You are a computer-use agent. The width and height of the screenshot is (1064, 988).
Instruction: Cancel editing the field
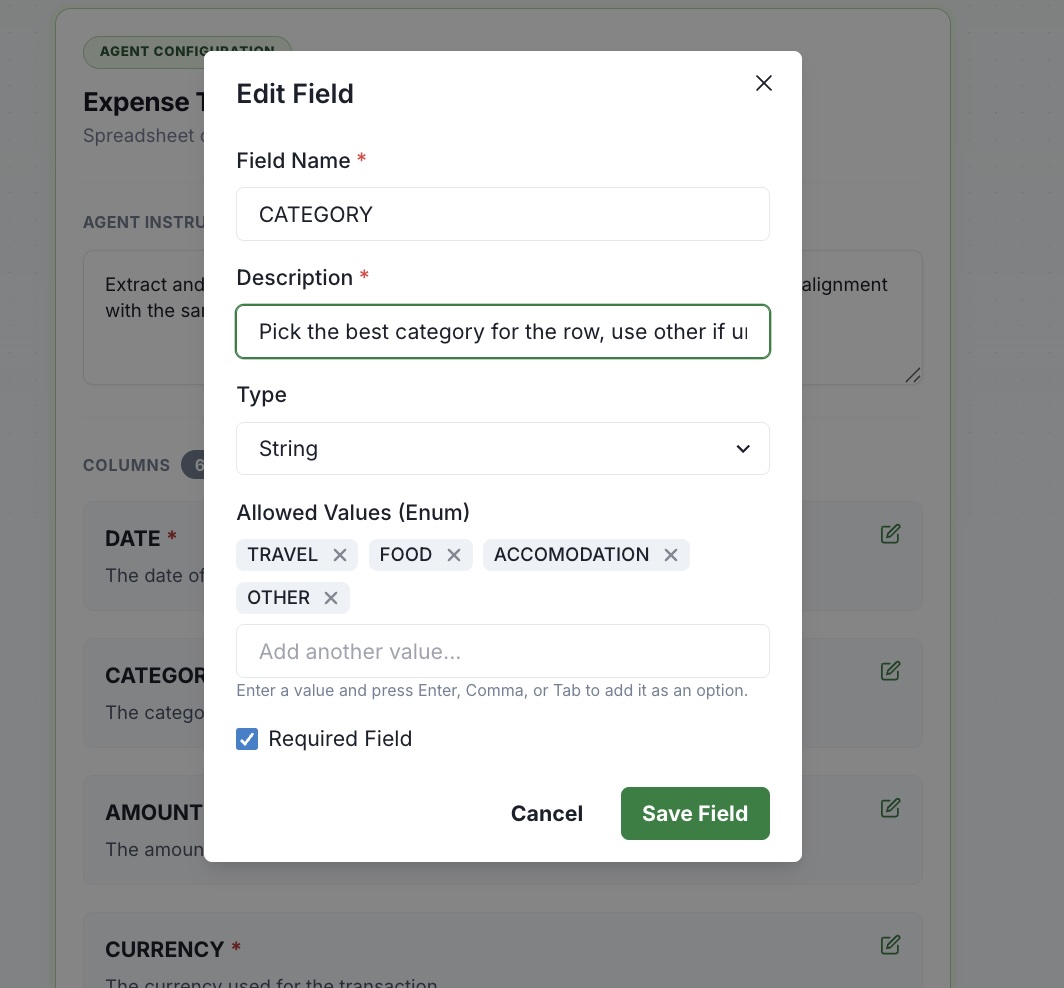point(546,813)
